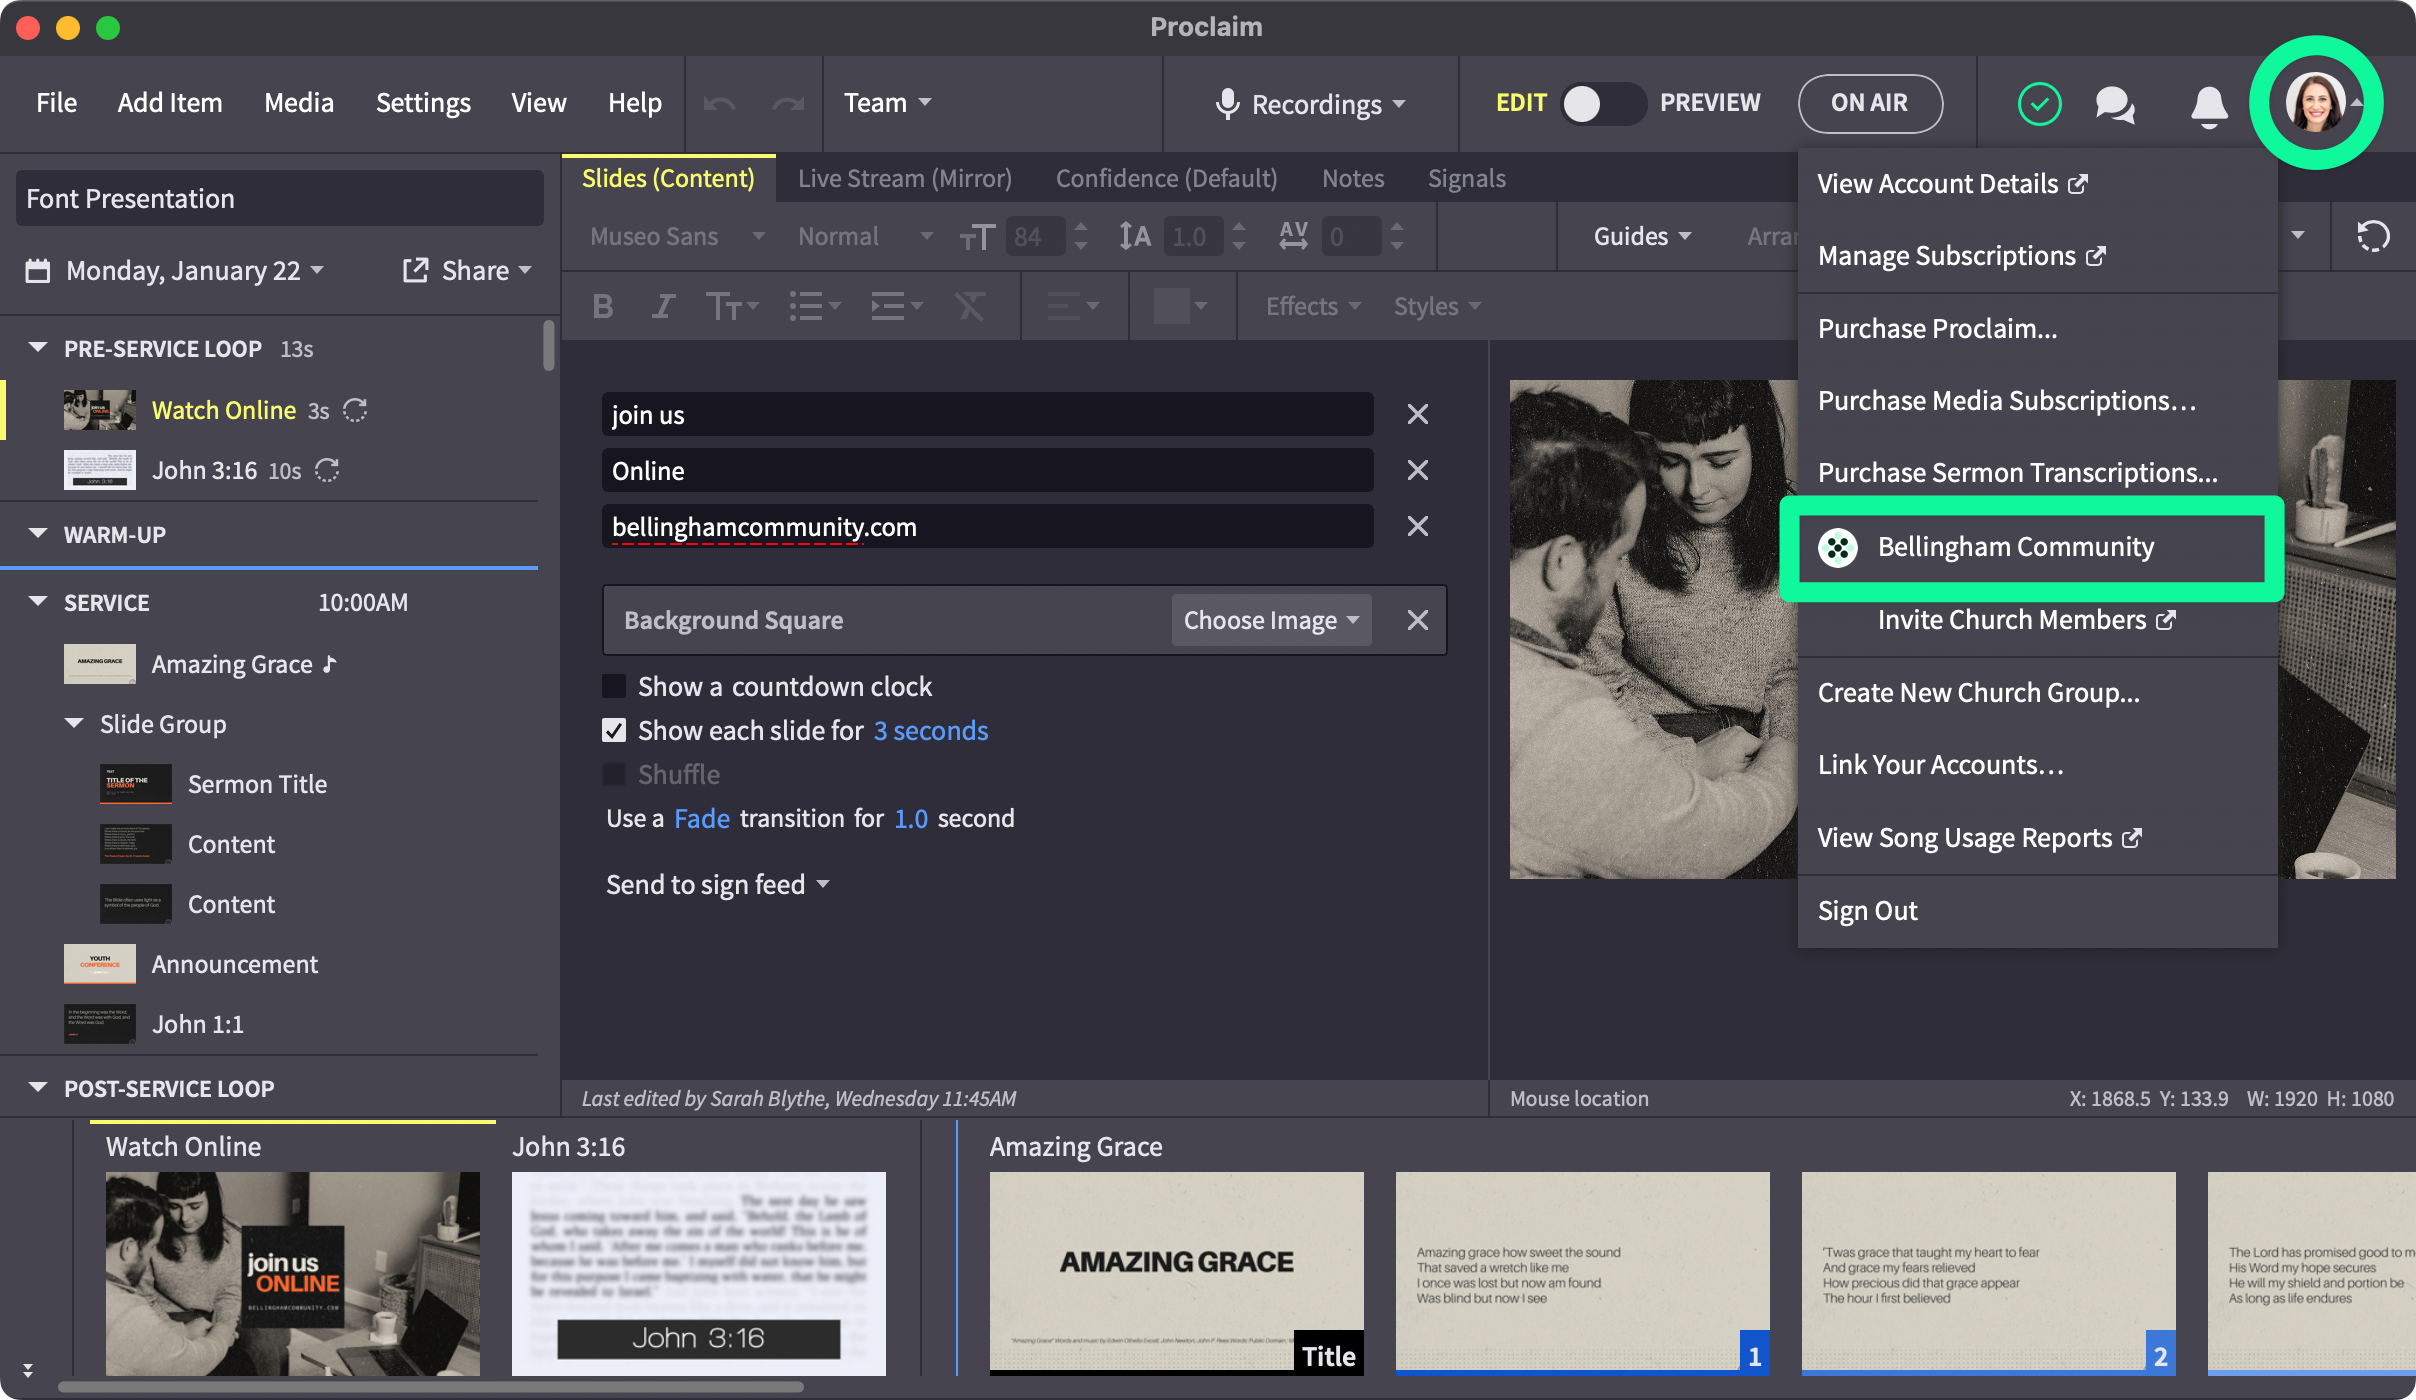Collapse the PRE-SERVICE LOOP section
This screenshot has width=2416, height=1400.
[38, 348]
